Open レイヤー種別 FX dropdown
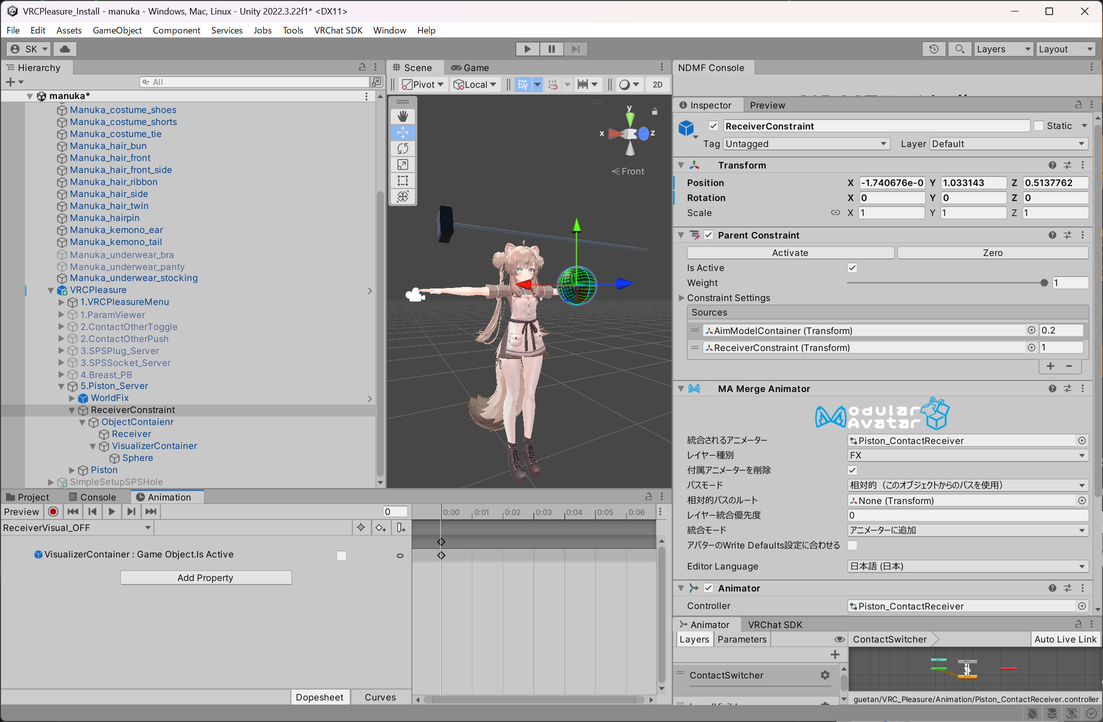Viewport: 1103px width, 722px height. tap(967, 455)
